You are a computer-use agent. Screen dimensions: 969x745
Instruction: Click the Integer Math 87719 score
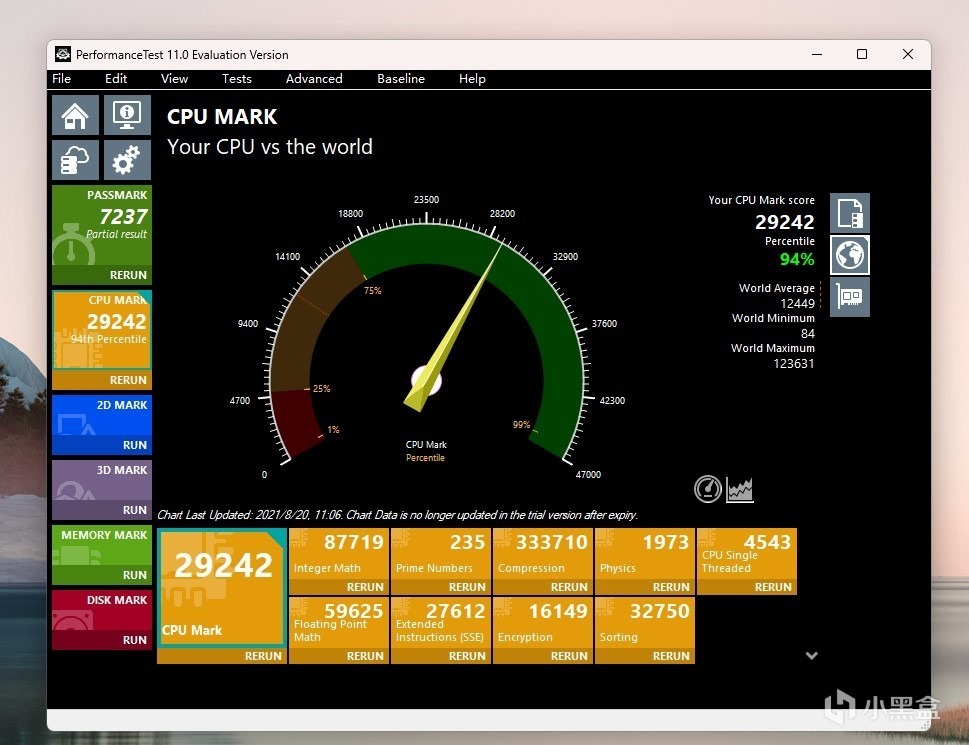(x=354, y=542)
